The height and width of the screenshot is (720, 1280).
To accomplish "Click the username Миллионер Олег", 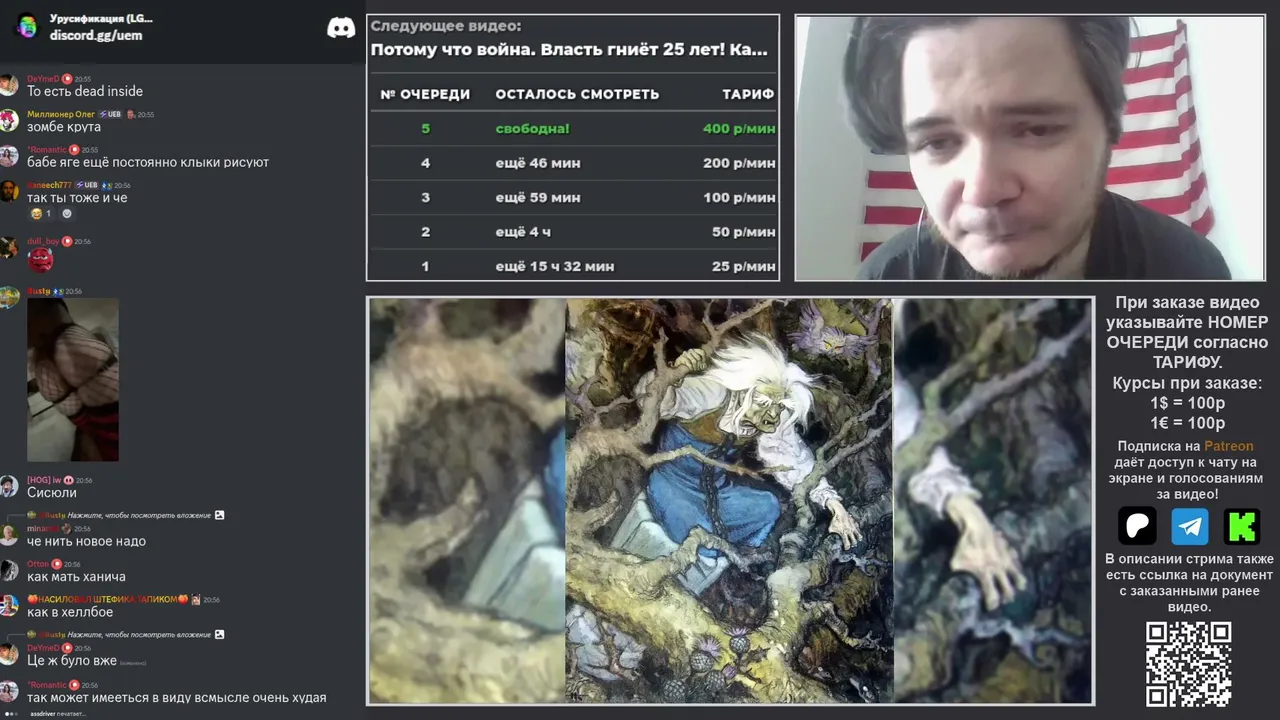I will click(x=61, y=114).
